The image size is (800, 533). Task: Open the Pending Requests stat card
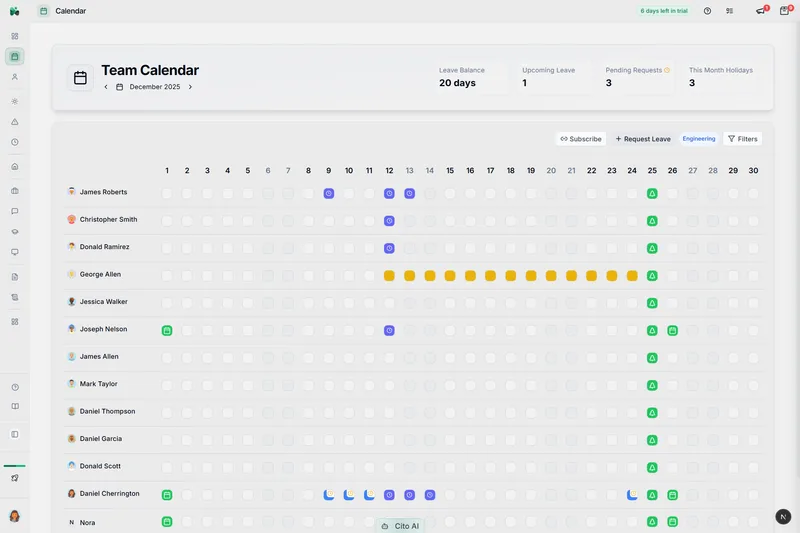pyautogui.click(x=637, y=77)
